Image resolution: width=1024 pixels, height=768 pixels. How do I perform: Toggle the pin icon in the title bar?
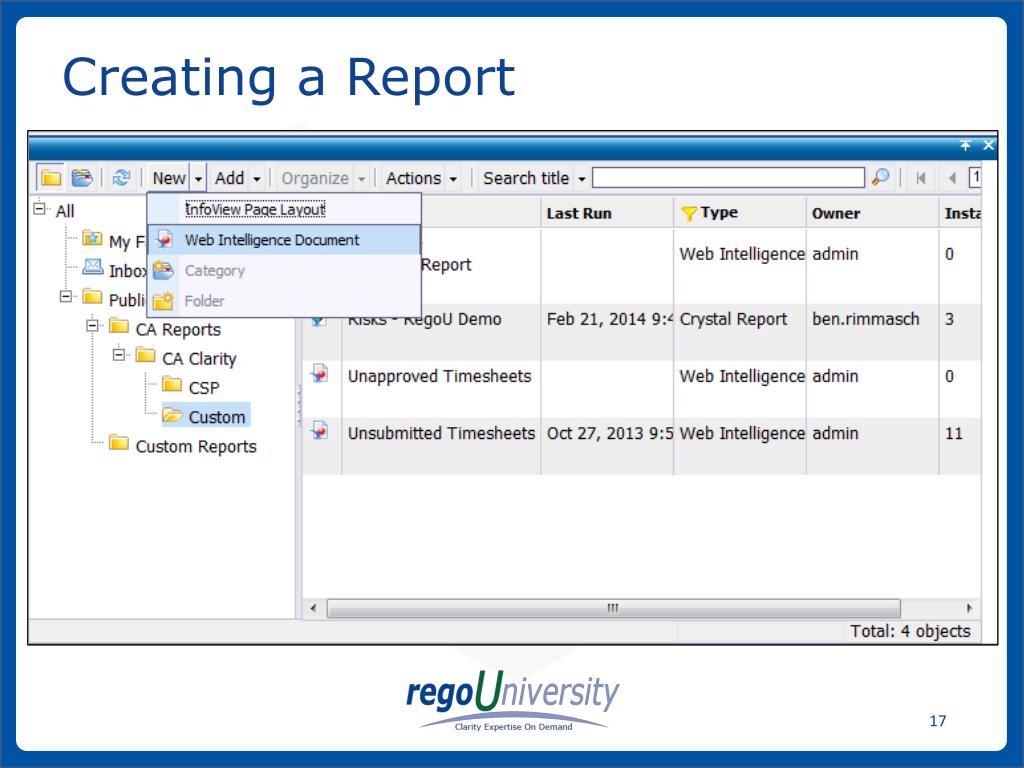964,145
